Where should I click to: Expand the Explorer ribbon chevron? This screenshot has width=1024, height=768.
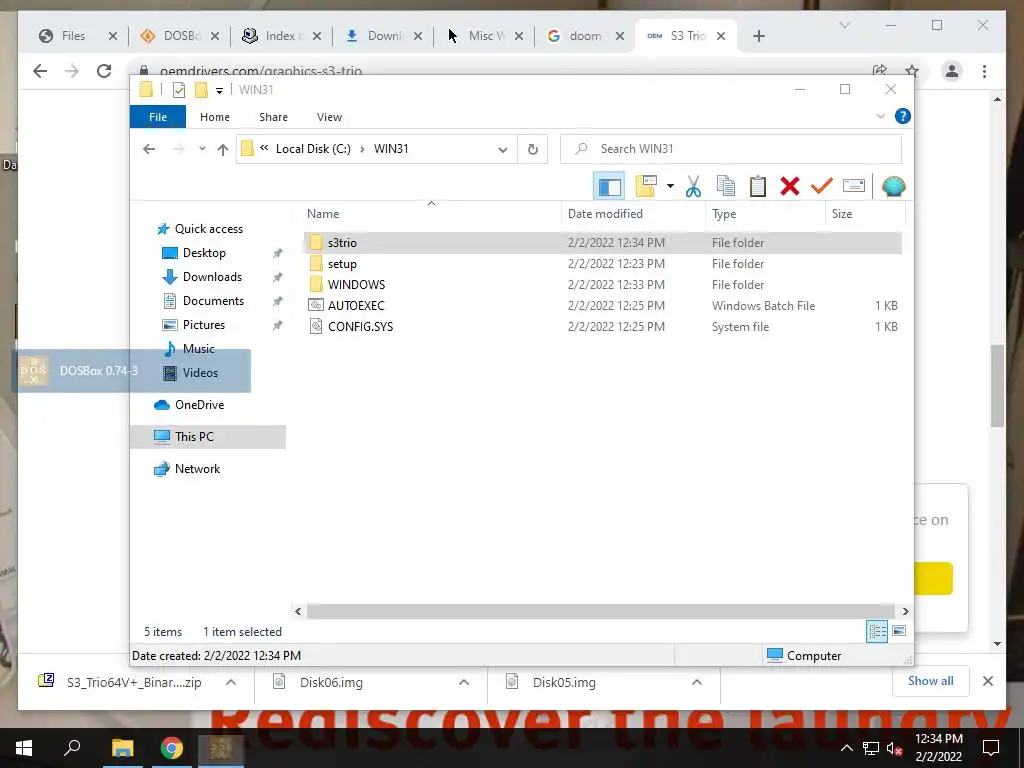[x=880, y=116]
